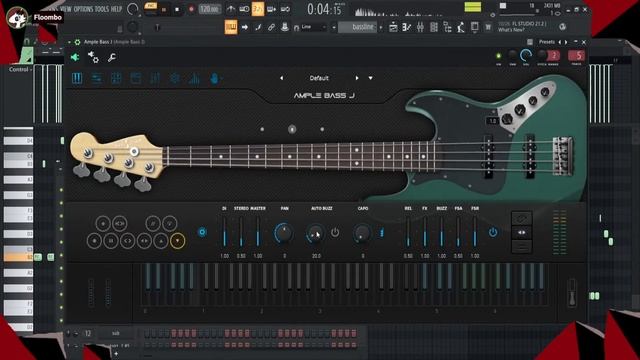640x360 pixels.
Task: Switch to the Main keyboard tab in Ample Bass
Action: coord(77,78)
